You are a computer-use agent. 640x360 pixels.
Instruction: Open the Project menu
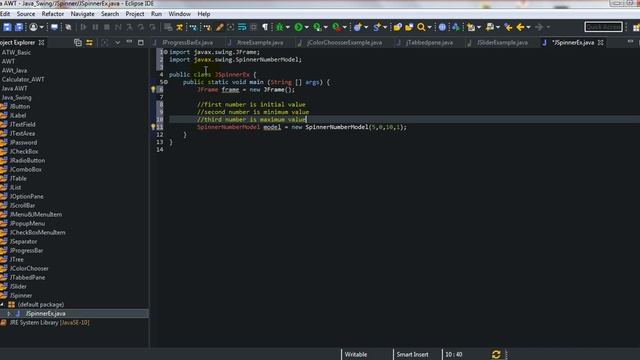point(135,14)
